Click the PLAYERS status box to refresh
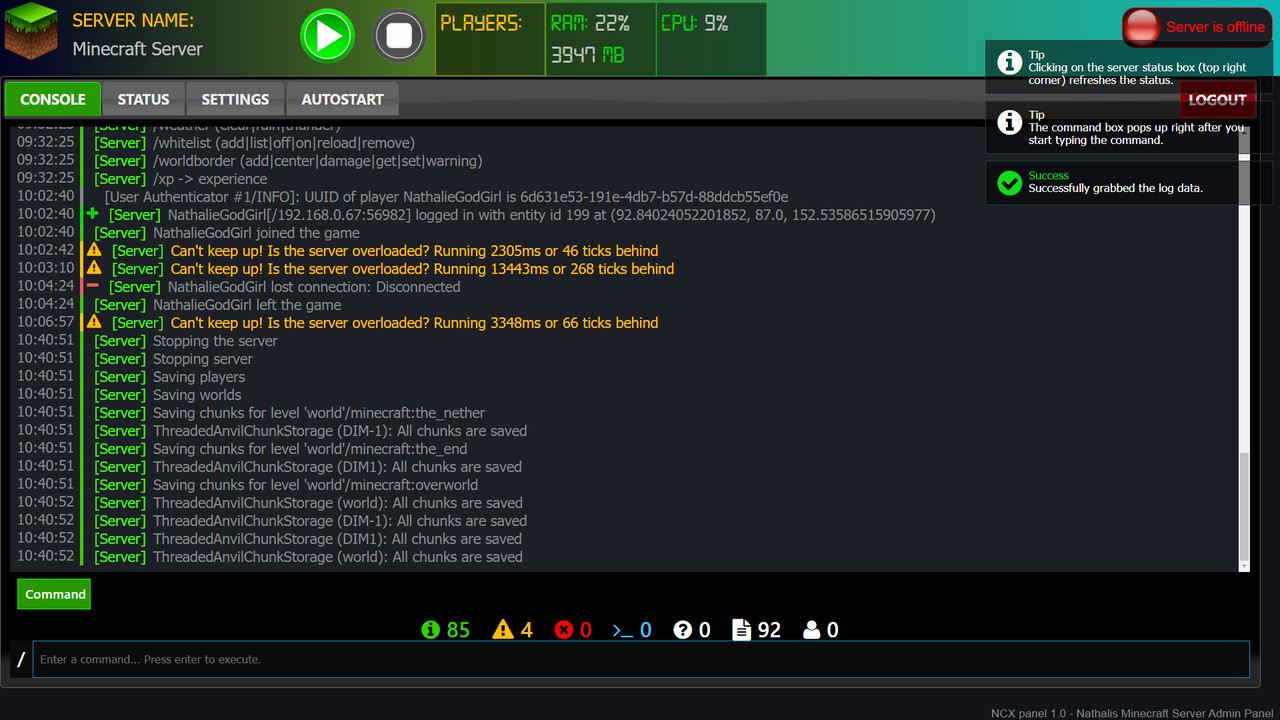Screen dimensions: 1280x720 coord(489,38)
